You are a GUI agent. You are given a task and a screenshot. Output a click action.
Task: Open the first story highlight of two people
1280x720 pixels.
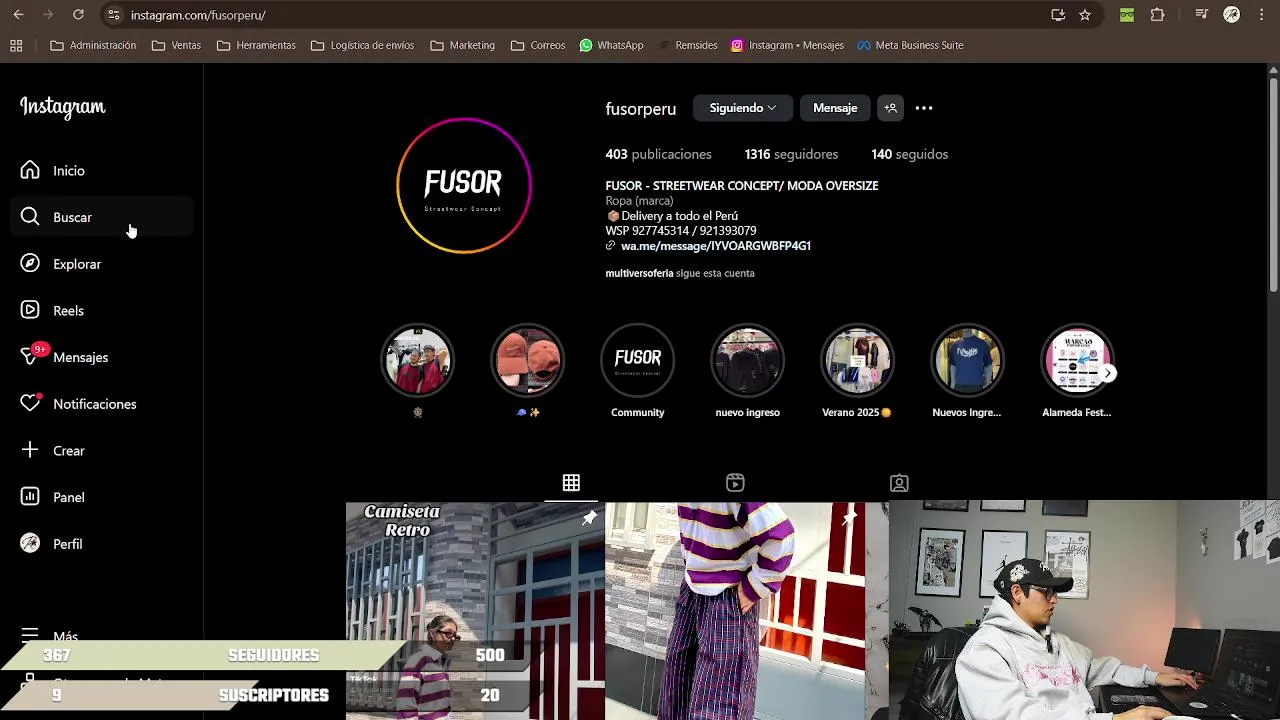(x=418, y=371)
